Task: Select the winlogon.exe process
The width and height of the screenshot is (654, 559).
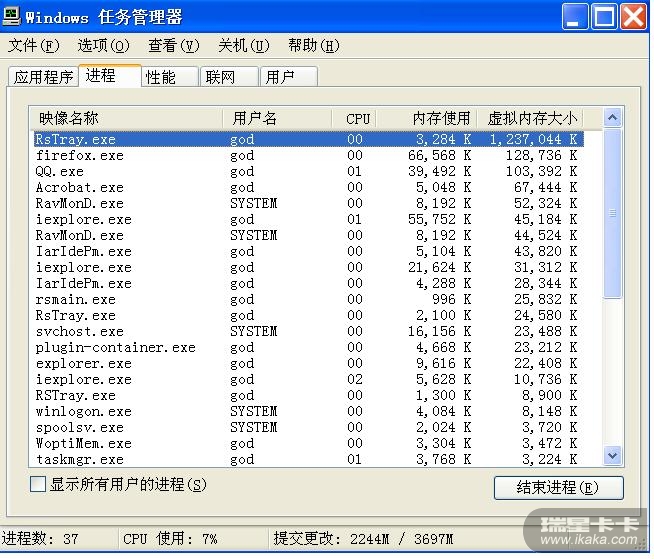Action: pos(308,411)
